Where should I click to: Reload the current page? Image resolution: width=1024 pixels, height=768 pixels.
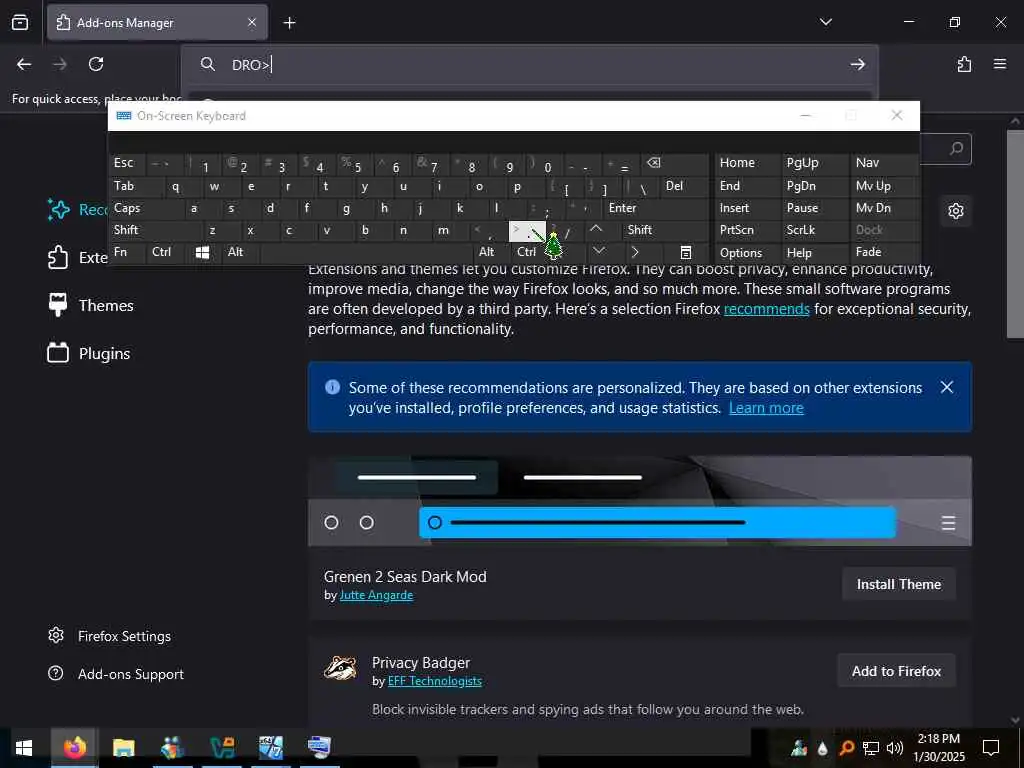[x=96, y=64]
